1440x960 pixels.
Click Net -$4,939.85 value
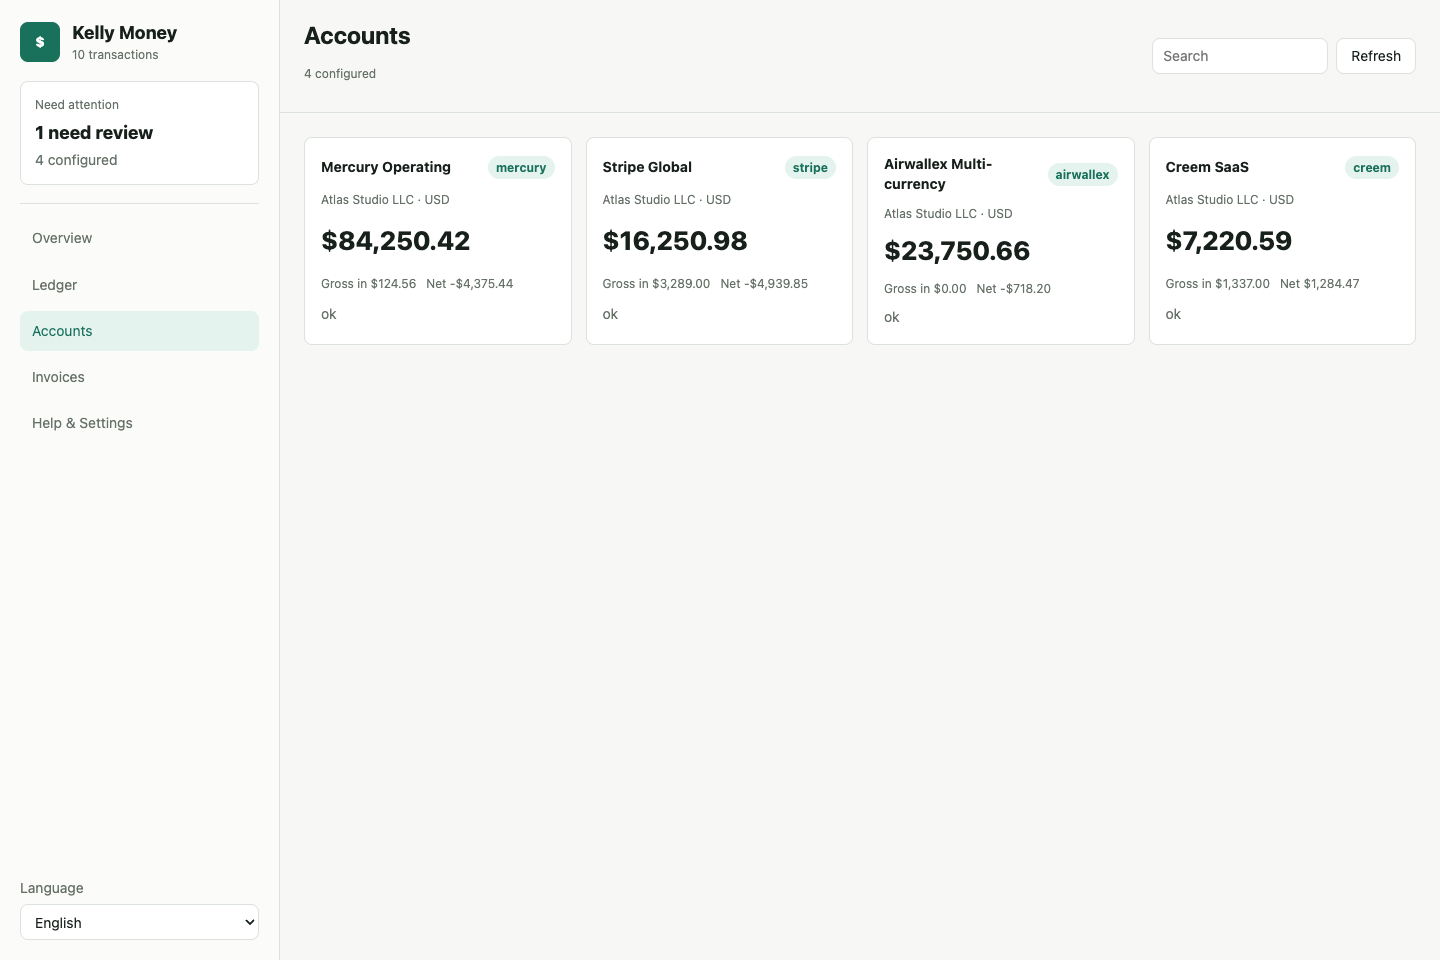(x=764, y=284)
